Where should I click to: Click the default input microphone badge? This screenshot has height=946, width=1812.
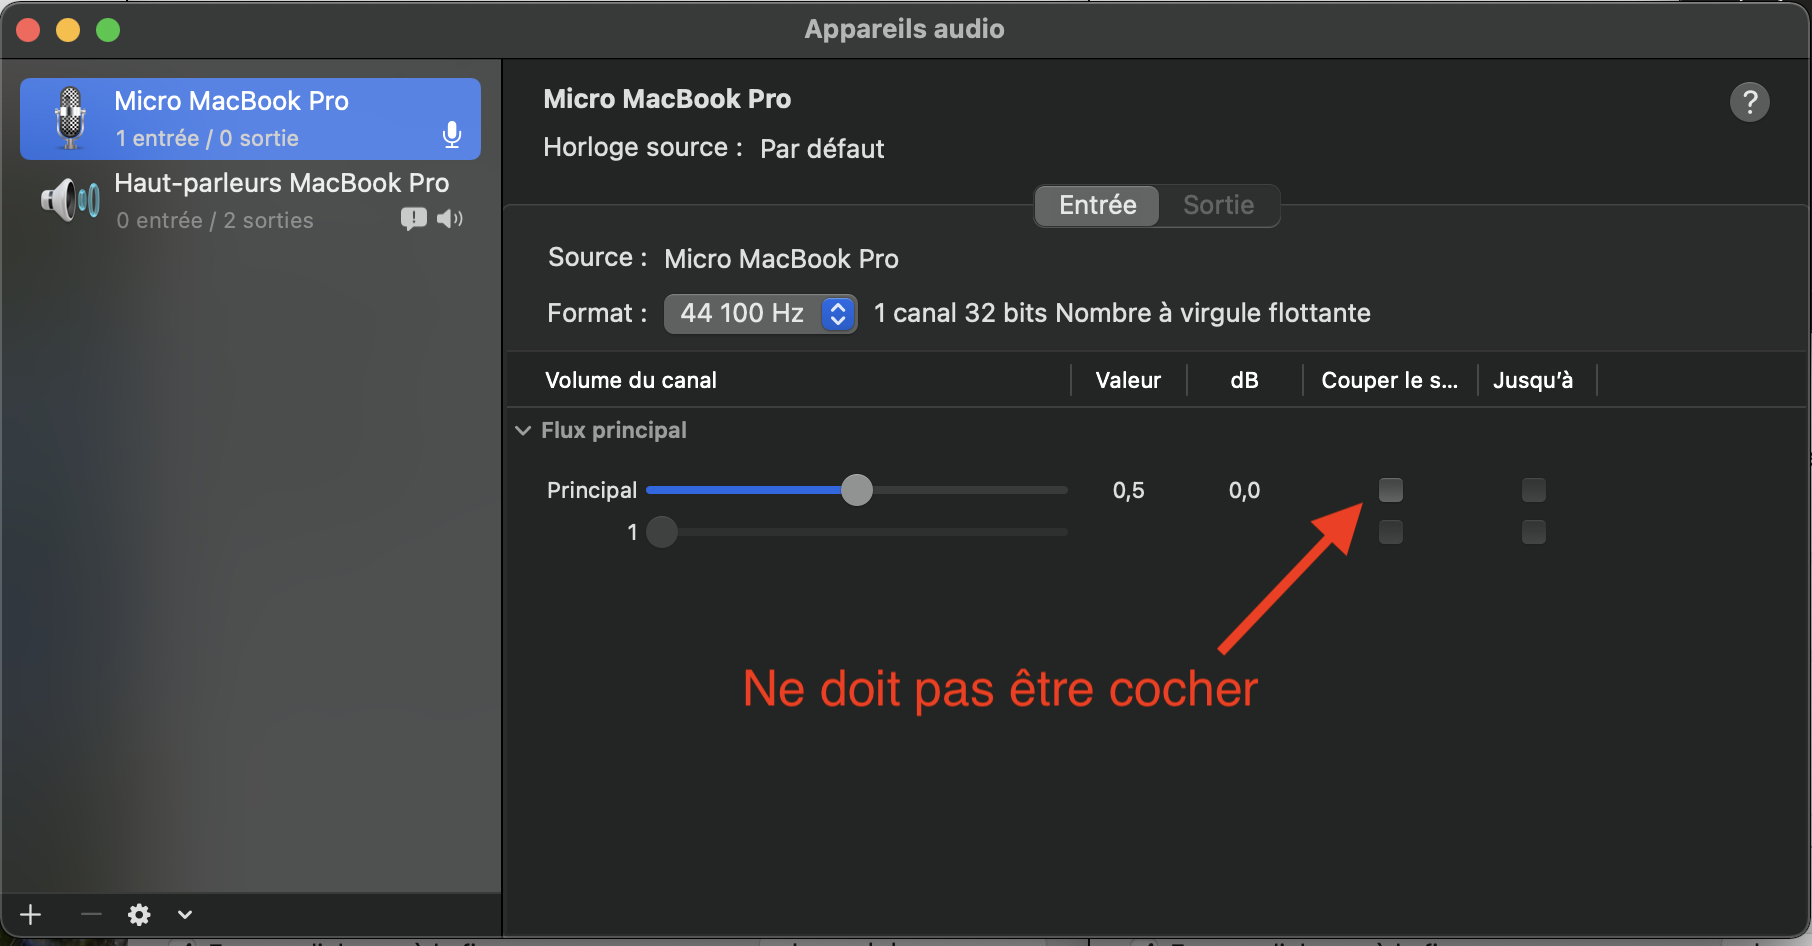tap(452, 135)
